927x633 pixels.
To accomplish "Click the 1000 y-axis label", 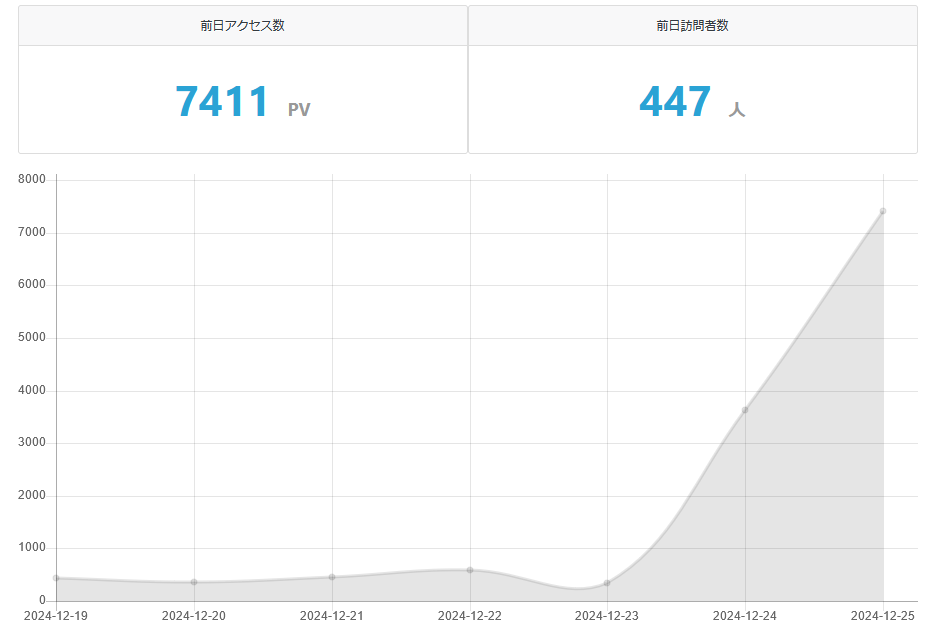I will 32,547.
